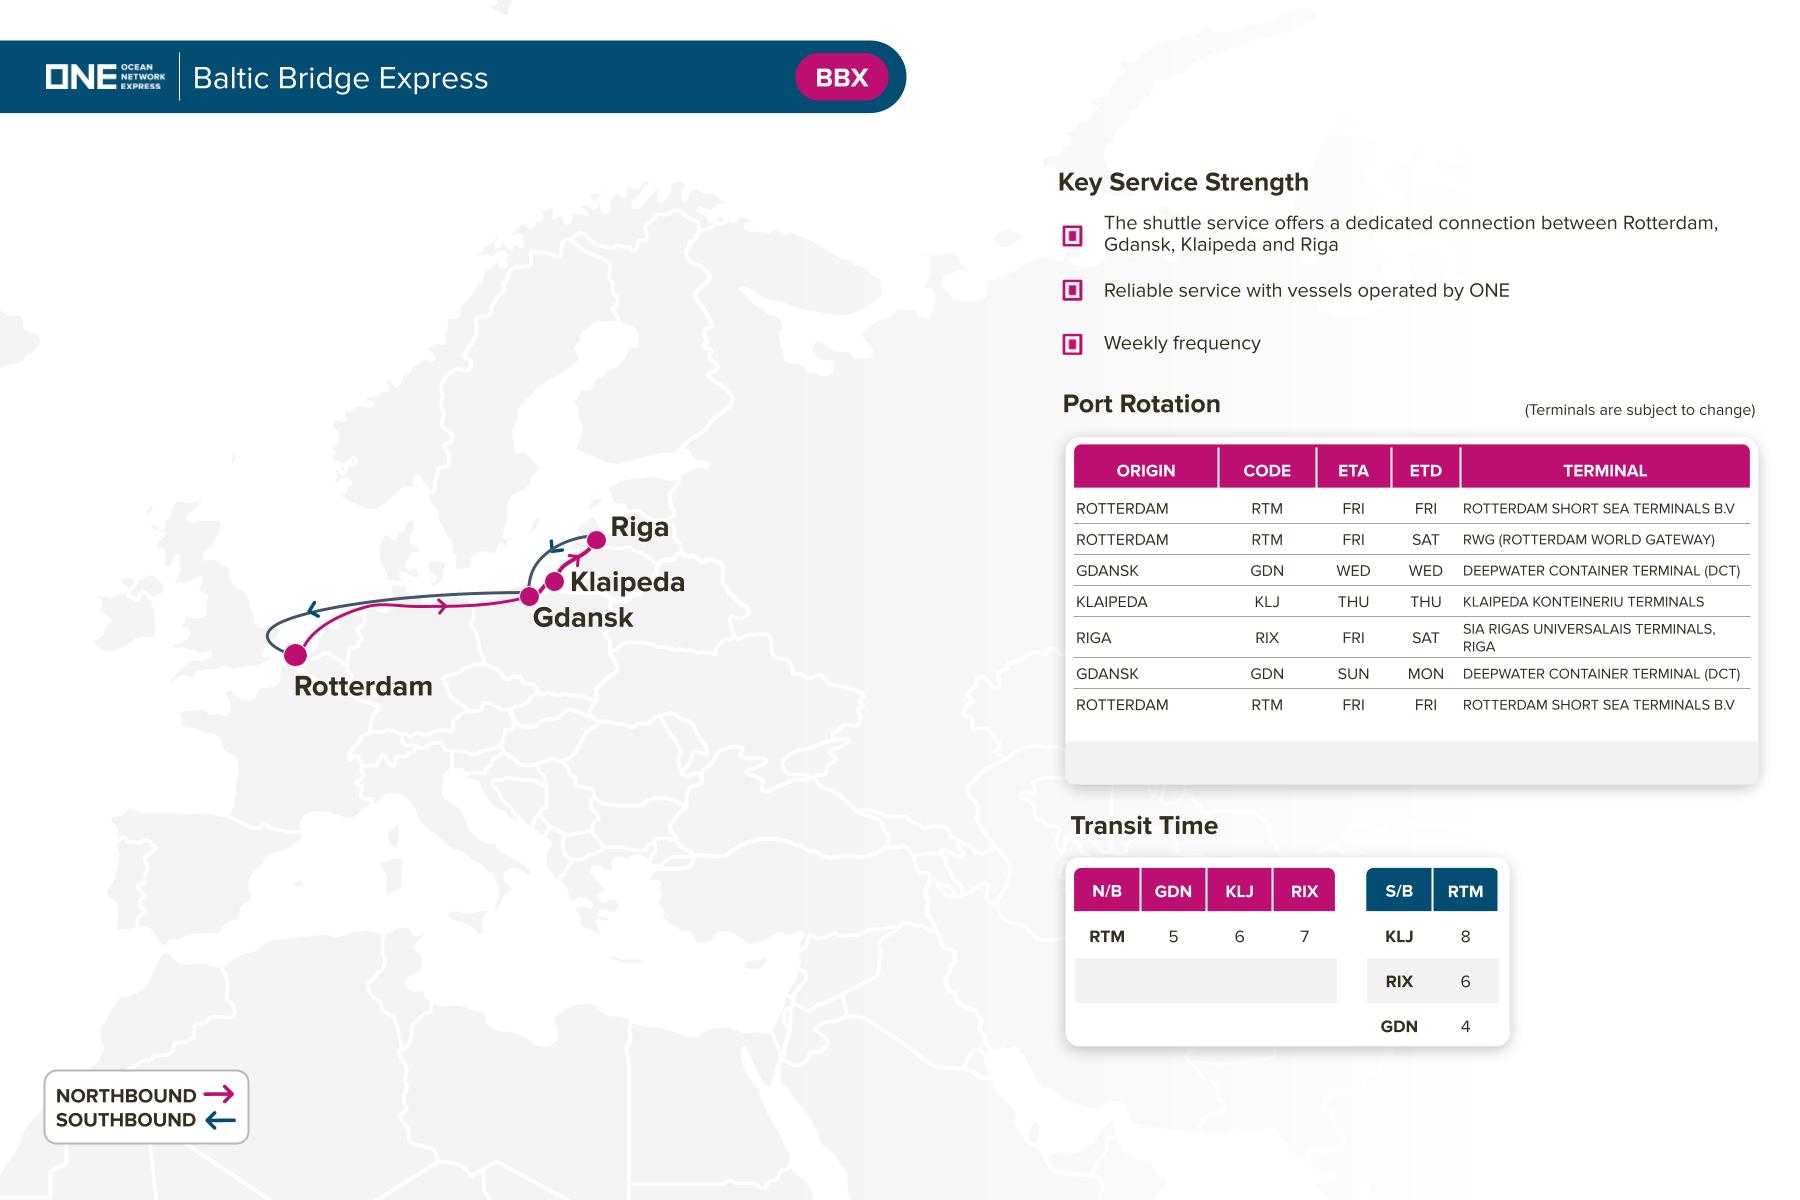Click the Klaipeda port dot on map
This screenshot has height=1200, width=1800.
(554, 581)
